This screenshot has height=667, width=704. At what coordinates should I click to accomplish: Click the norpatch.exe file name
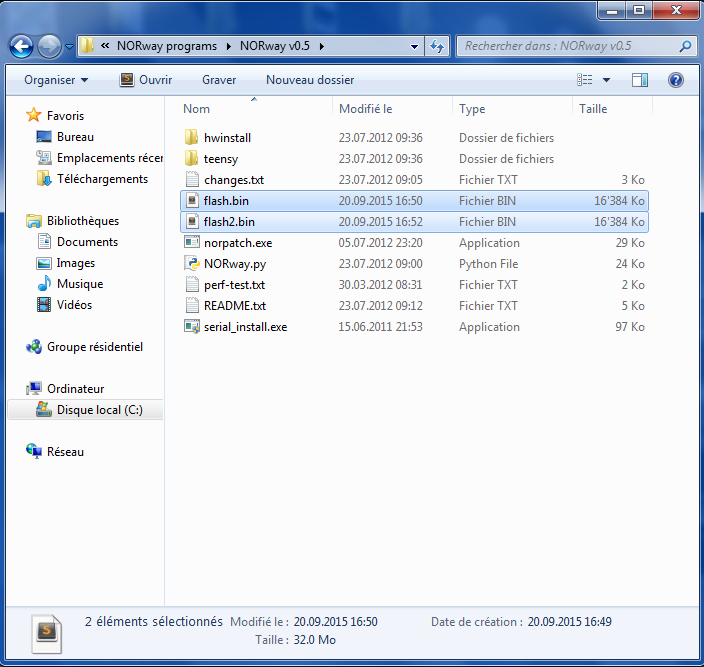238,243
